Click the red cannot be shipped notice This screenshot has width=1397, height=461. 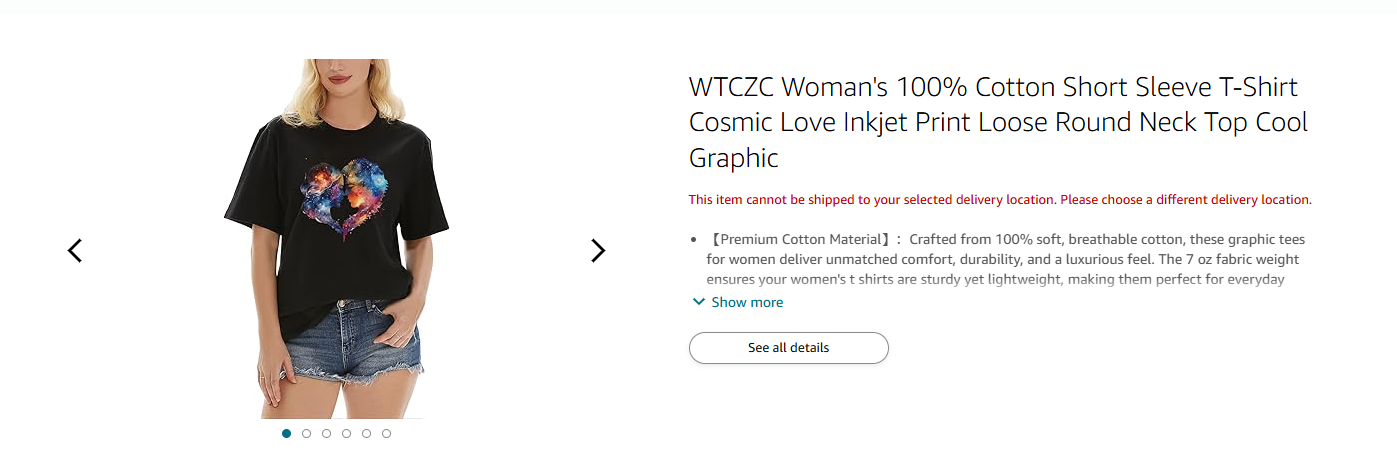click(871, 200)
